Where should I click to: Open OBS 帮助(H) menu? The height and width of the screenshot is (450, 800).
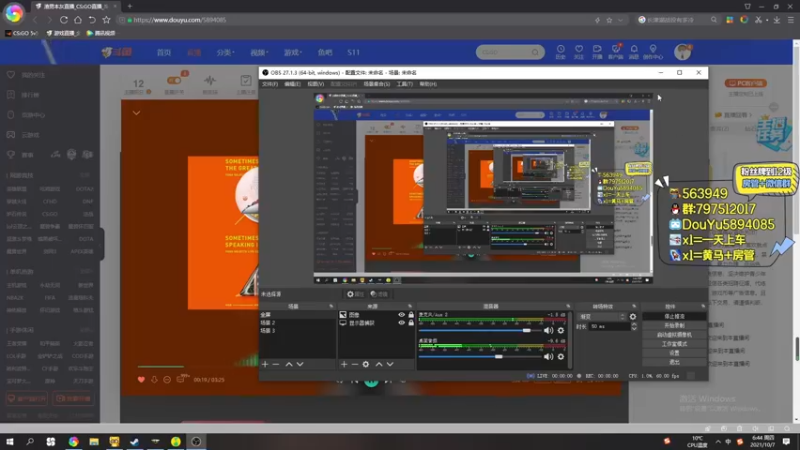tap(428, 84)
